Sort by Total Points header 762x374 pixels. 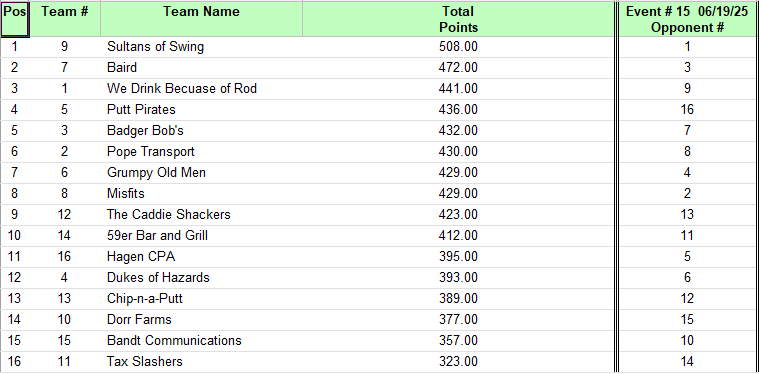click(x=458, y=19)
